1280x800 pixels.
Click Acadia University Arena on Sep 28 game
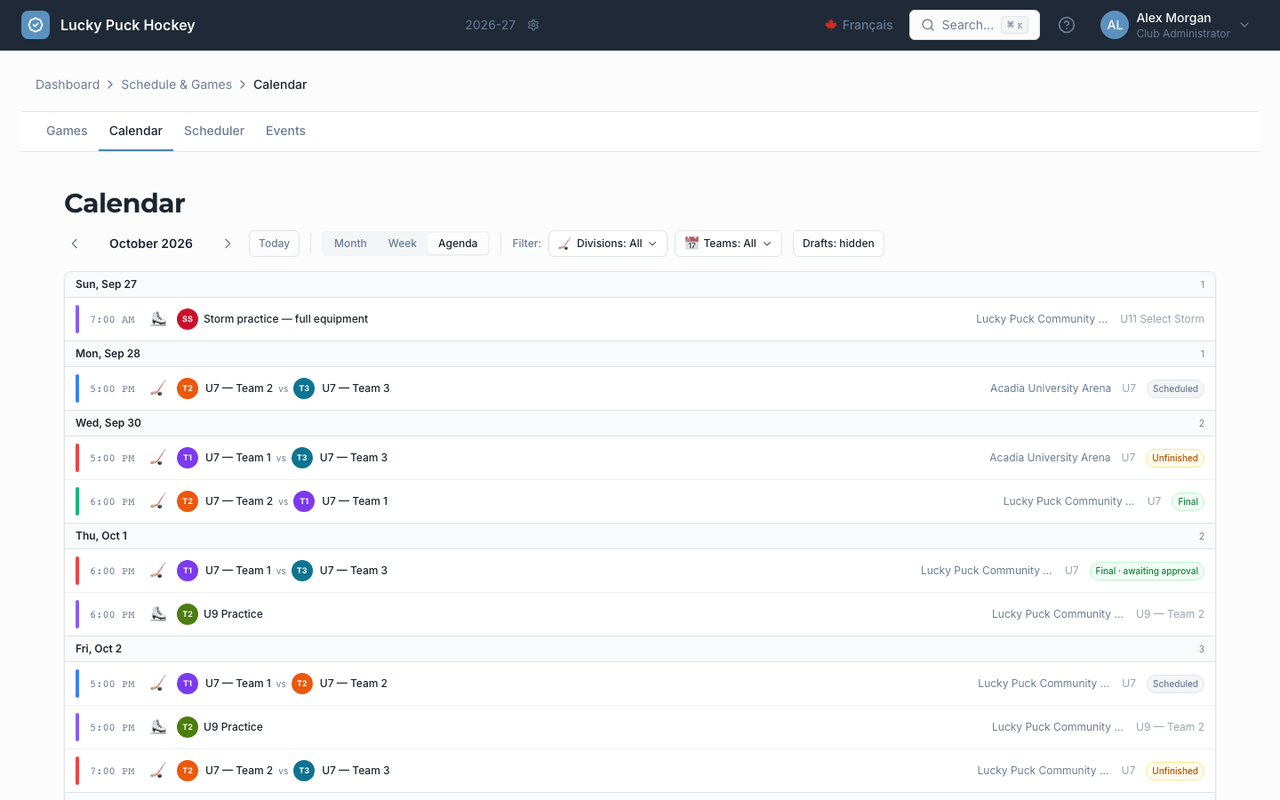[x=1050, y=388]
